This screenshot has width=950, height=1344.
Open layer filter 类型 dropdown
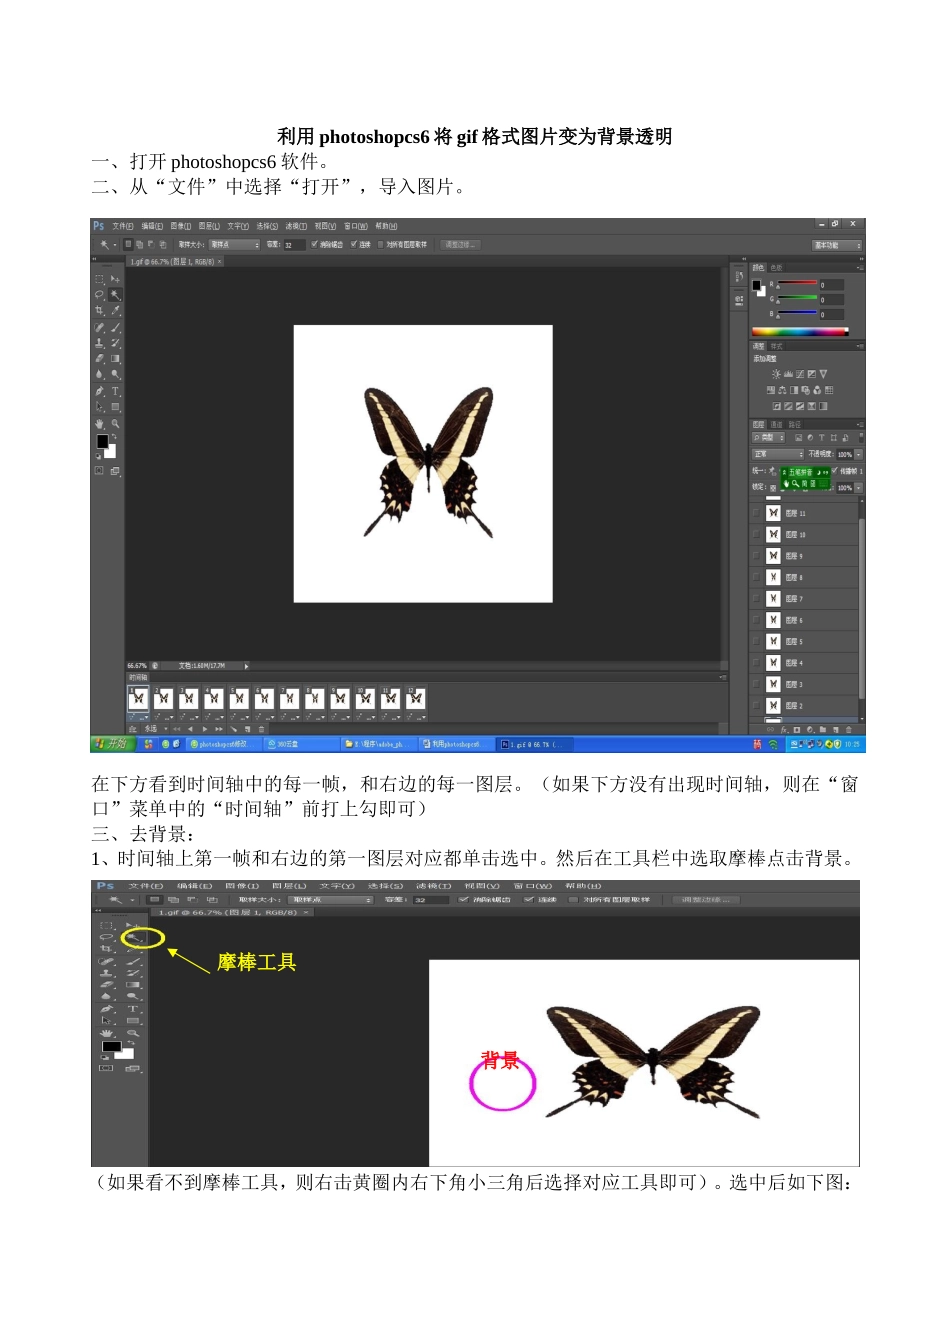click(x=768, y=437)
